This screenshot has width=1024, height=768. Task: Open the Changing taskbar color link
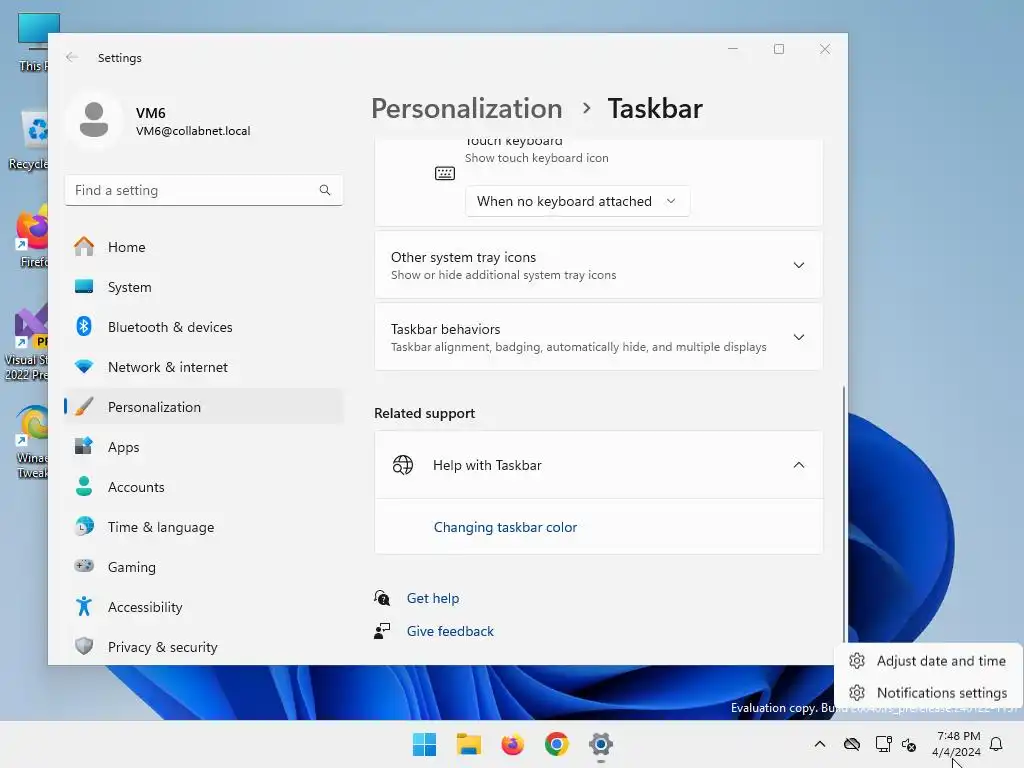pyautogui.click(x=505, y=527)
